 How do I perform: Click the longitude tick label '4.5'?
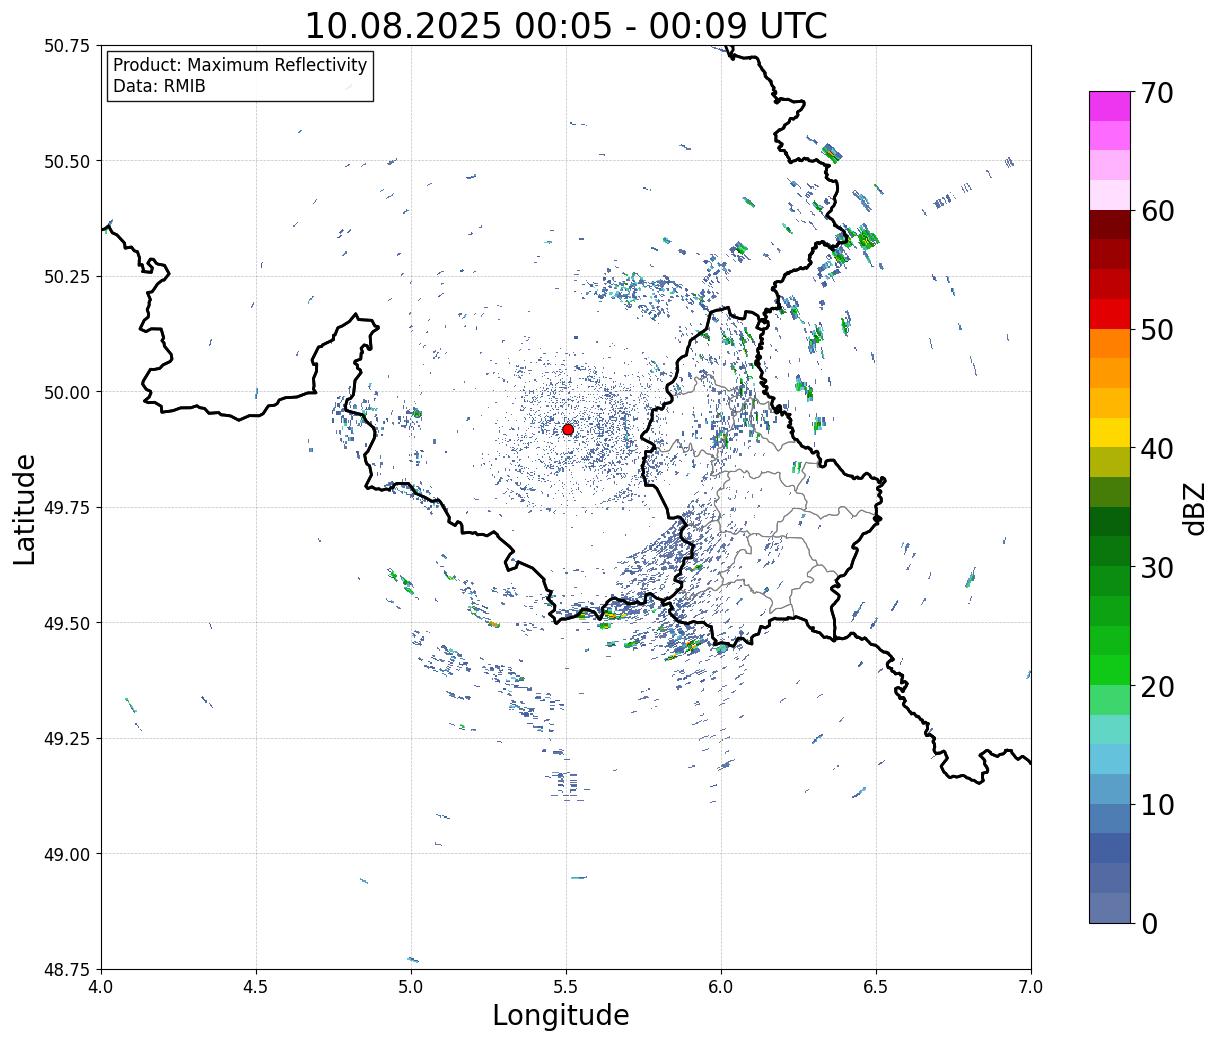pyautogui.click(x=256, y=987)
